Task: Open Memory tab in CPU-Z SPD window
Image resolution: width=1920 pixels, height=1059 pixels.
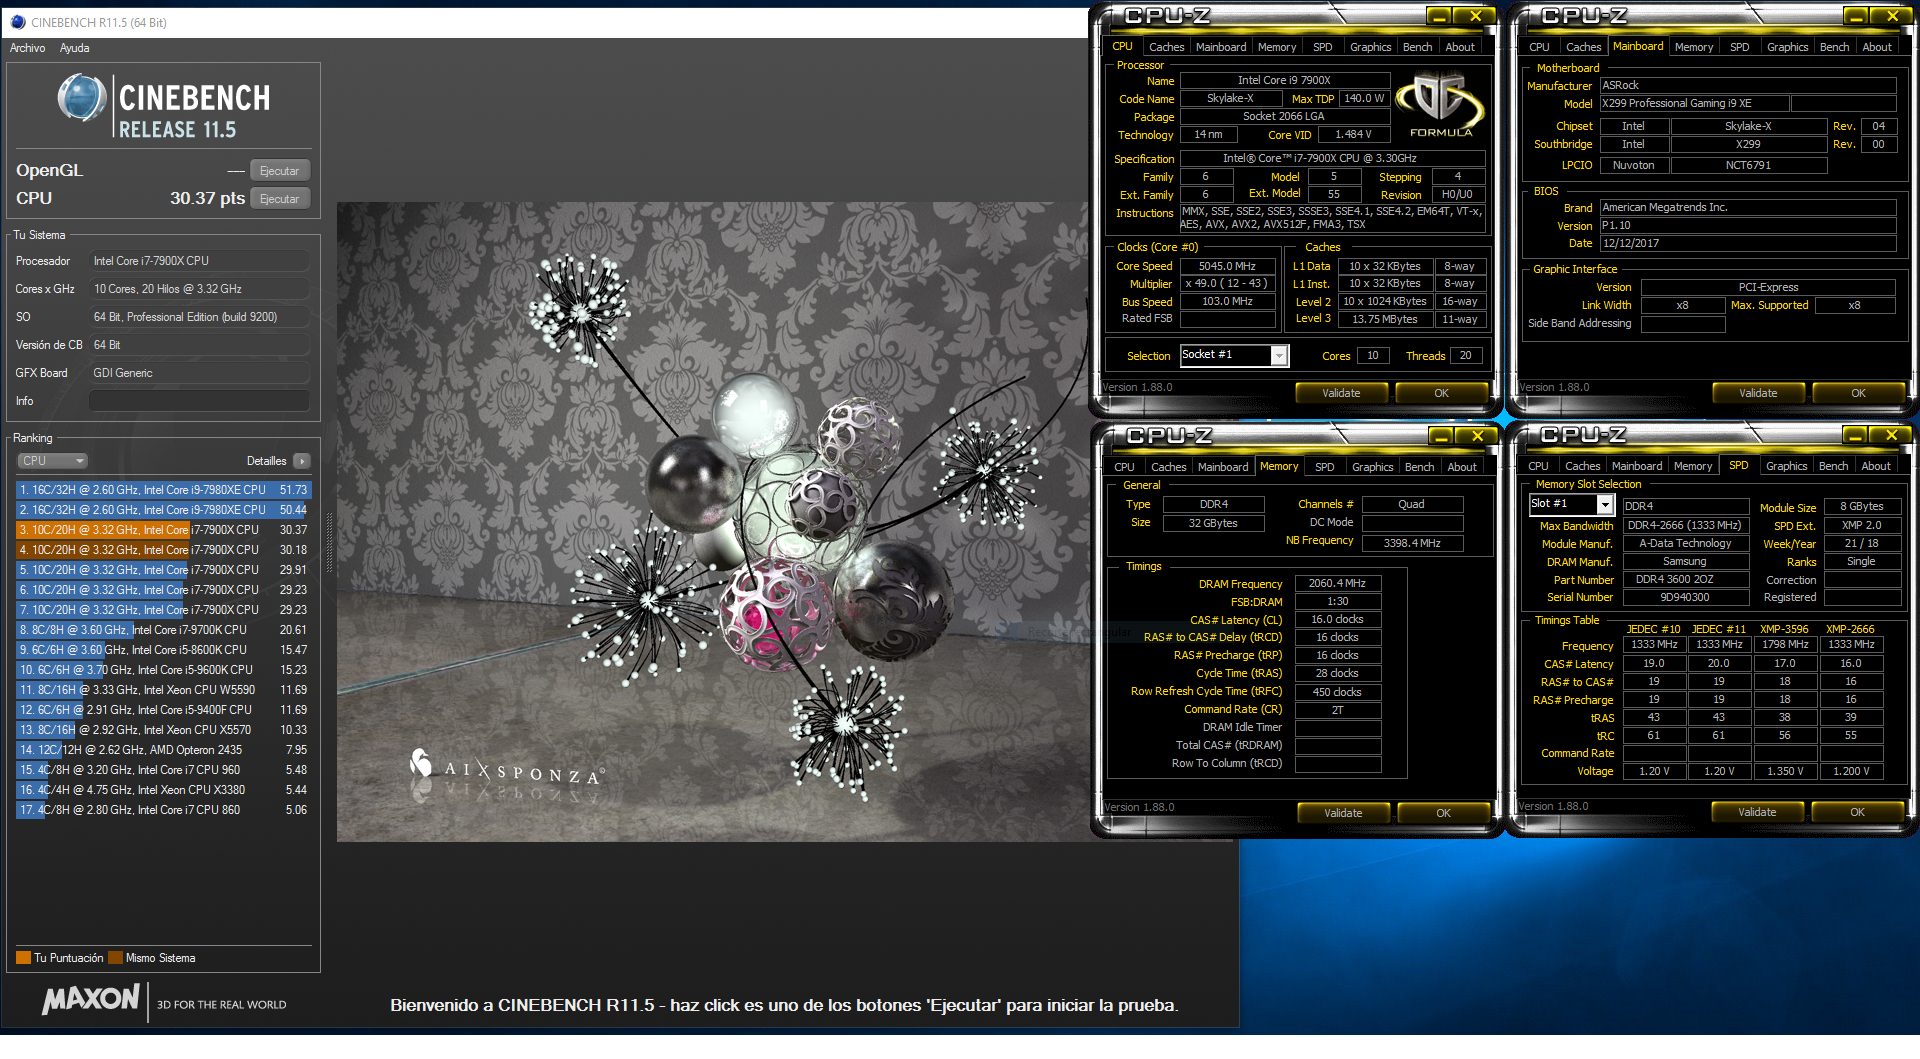Action: [x=1692, y=466]
